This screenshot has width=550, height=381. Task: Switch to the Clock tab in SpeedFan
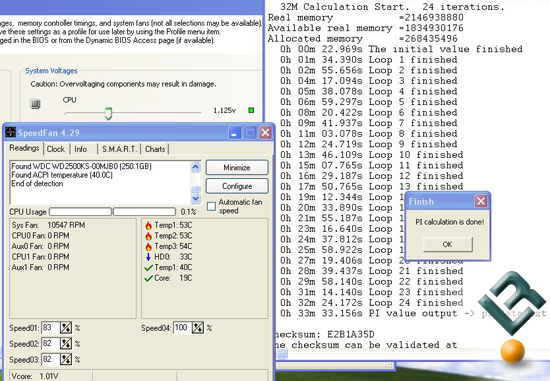coord(56,149)
